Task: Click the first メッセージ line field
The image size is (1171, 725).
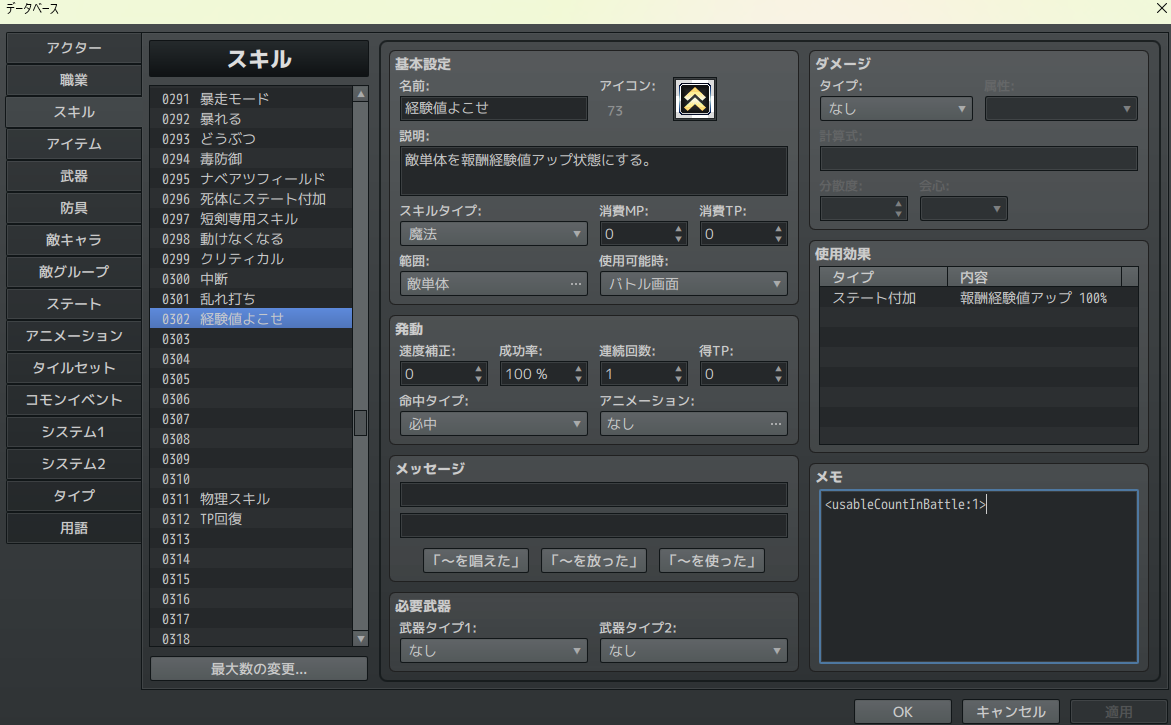Action: coord(594,494)
